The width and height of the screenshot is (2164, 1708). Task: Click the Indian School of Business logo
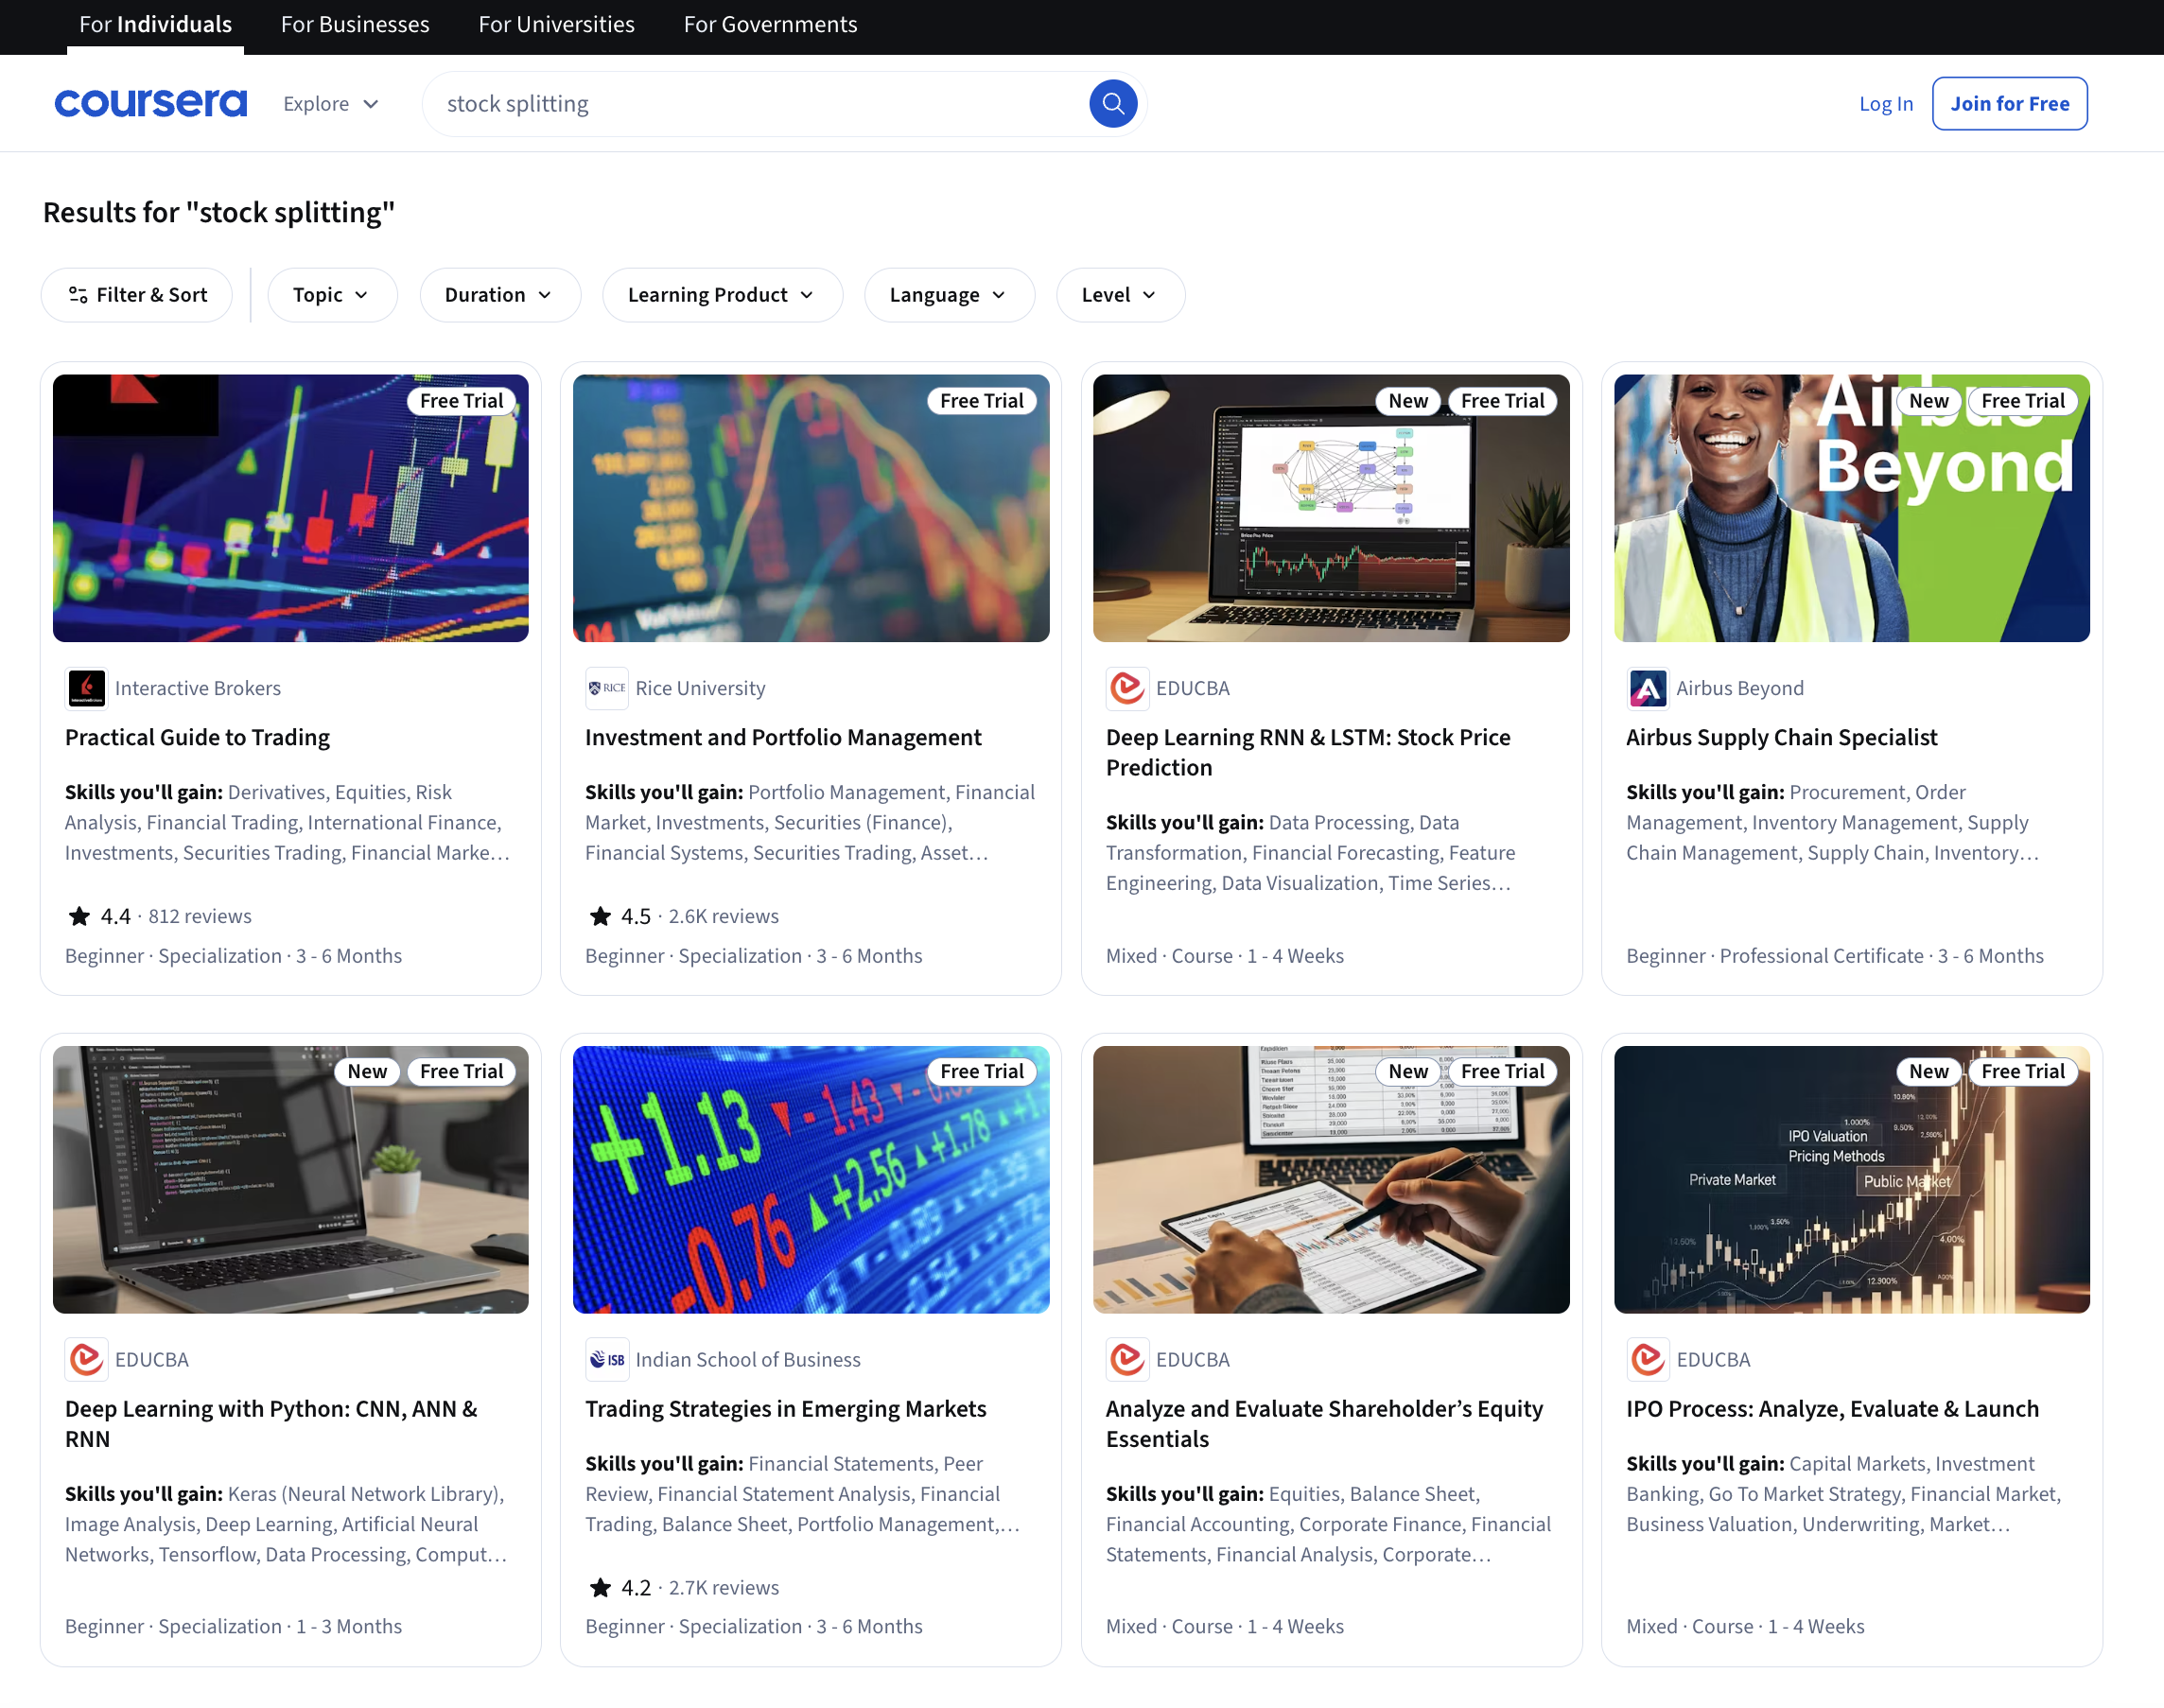pyautogui.click(x=606, y=1359)
